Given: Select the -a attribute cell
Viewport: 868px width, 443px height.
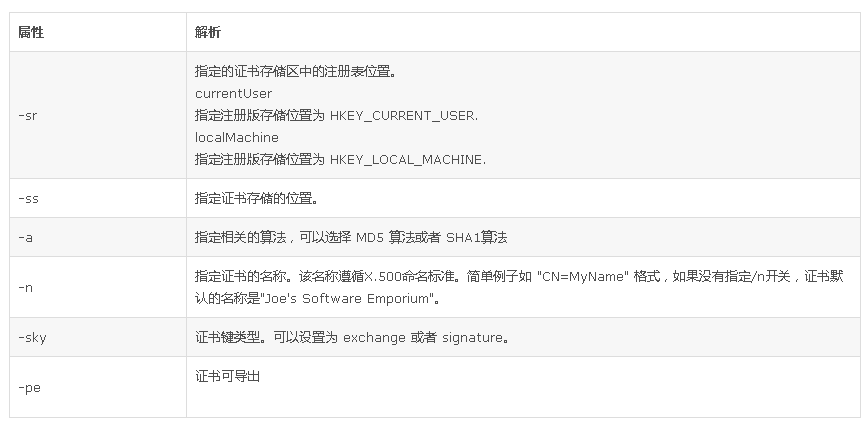Looking at the screenshot, I should point(98,237).
